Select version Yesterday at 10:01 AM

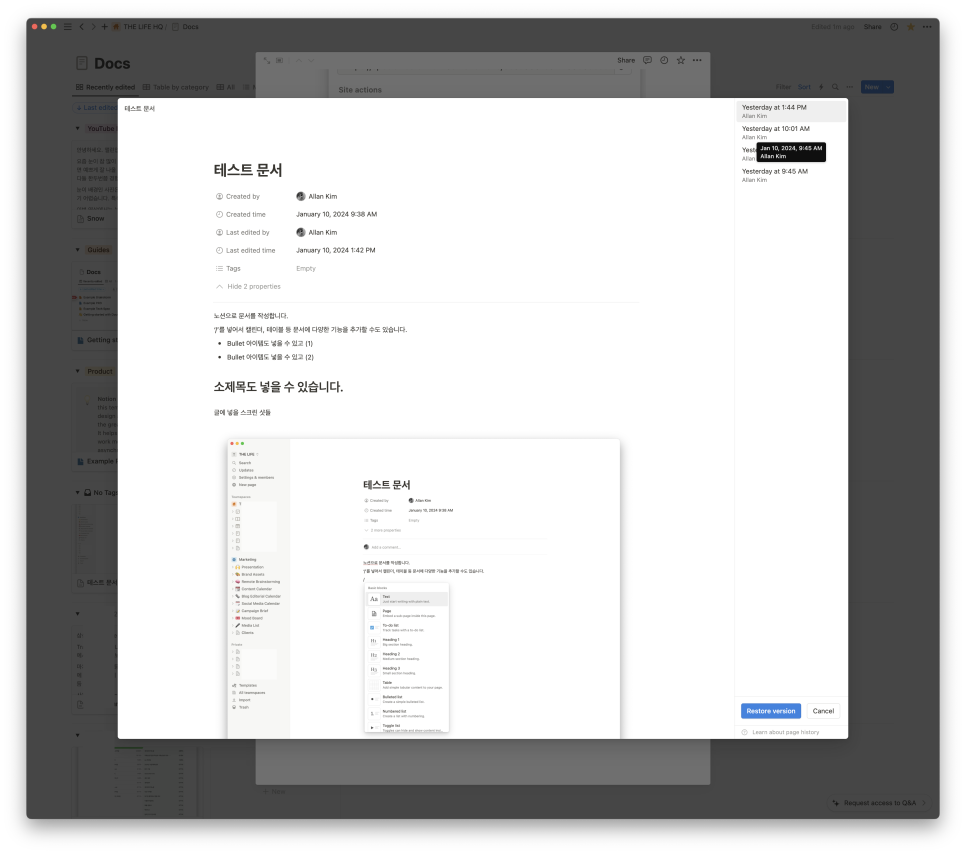[x=792, y=132]
